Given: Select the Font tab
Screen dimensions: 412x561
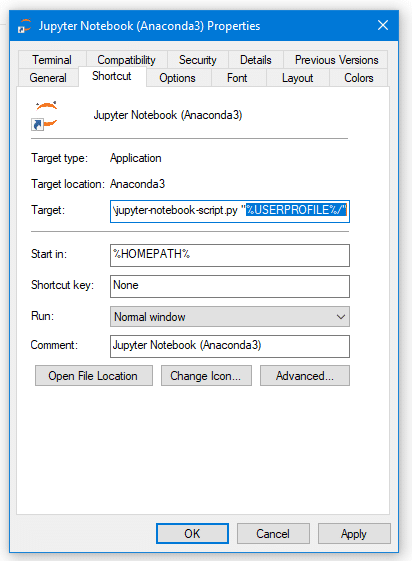Looking at the screenshot, I should (x=237, y=78).
